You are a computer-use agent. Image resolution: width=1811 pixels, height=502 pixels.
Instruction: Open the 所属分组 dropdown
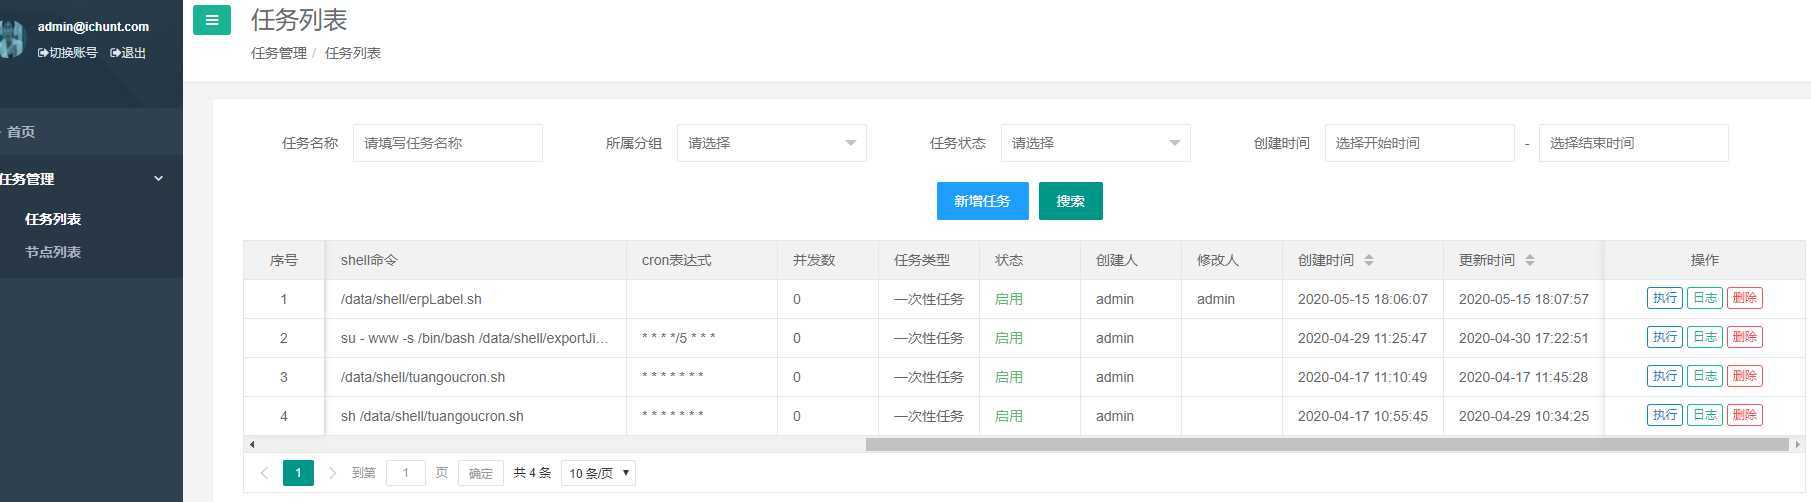tap(772, 143)
